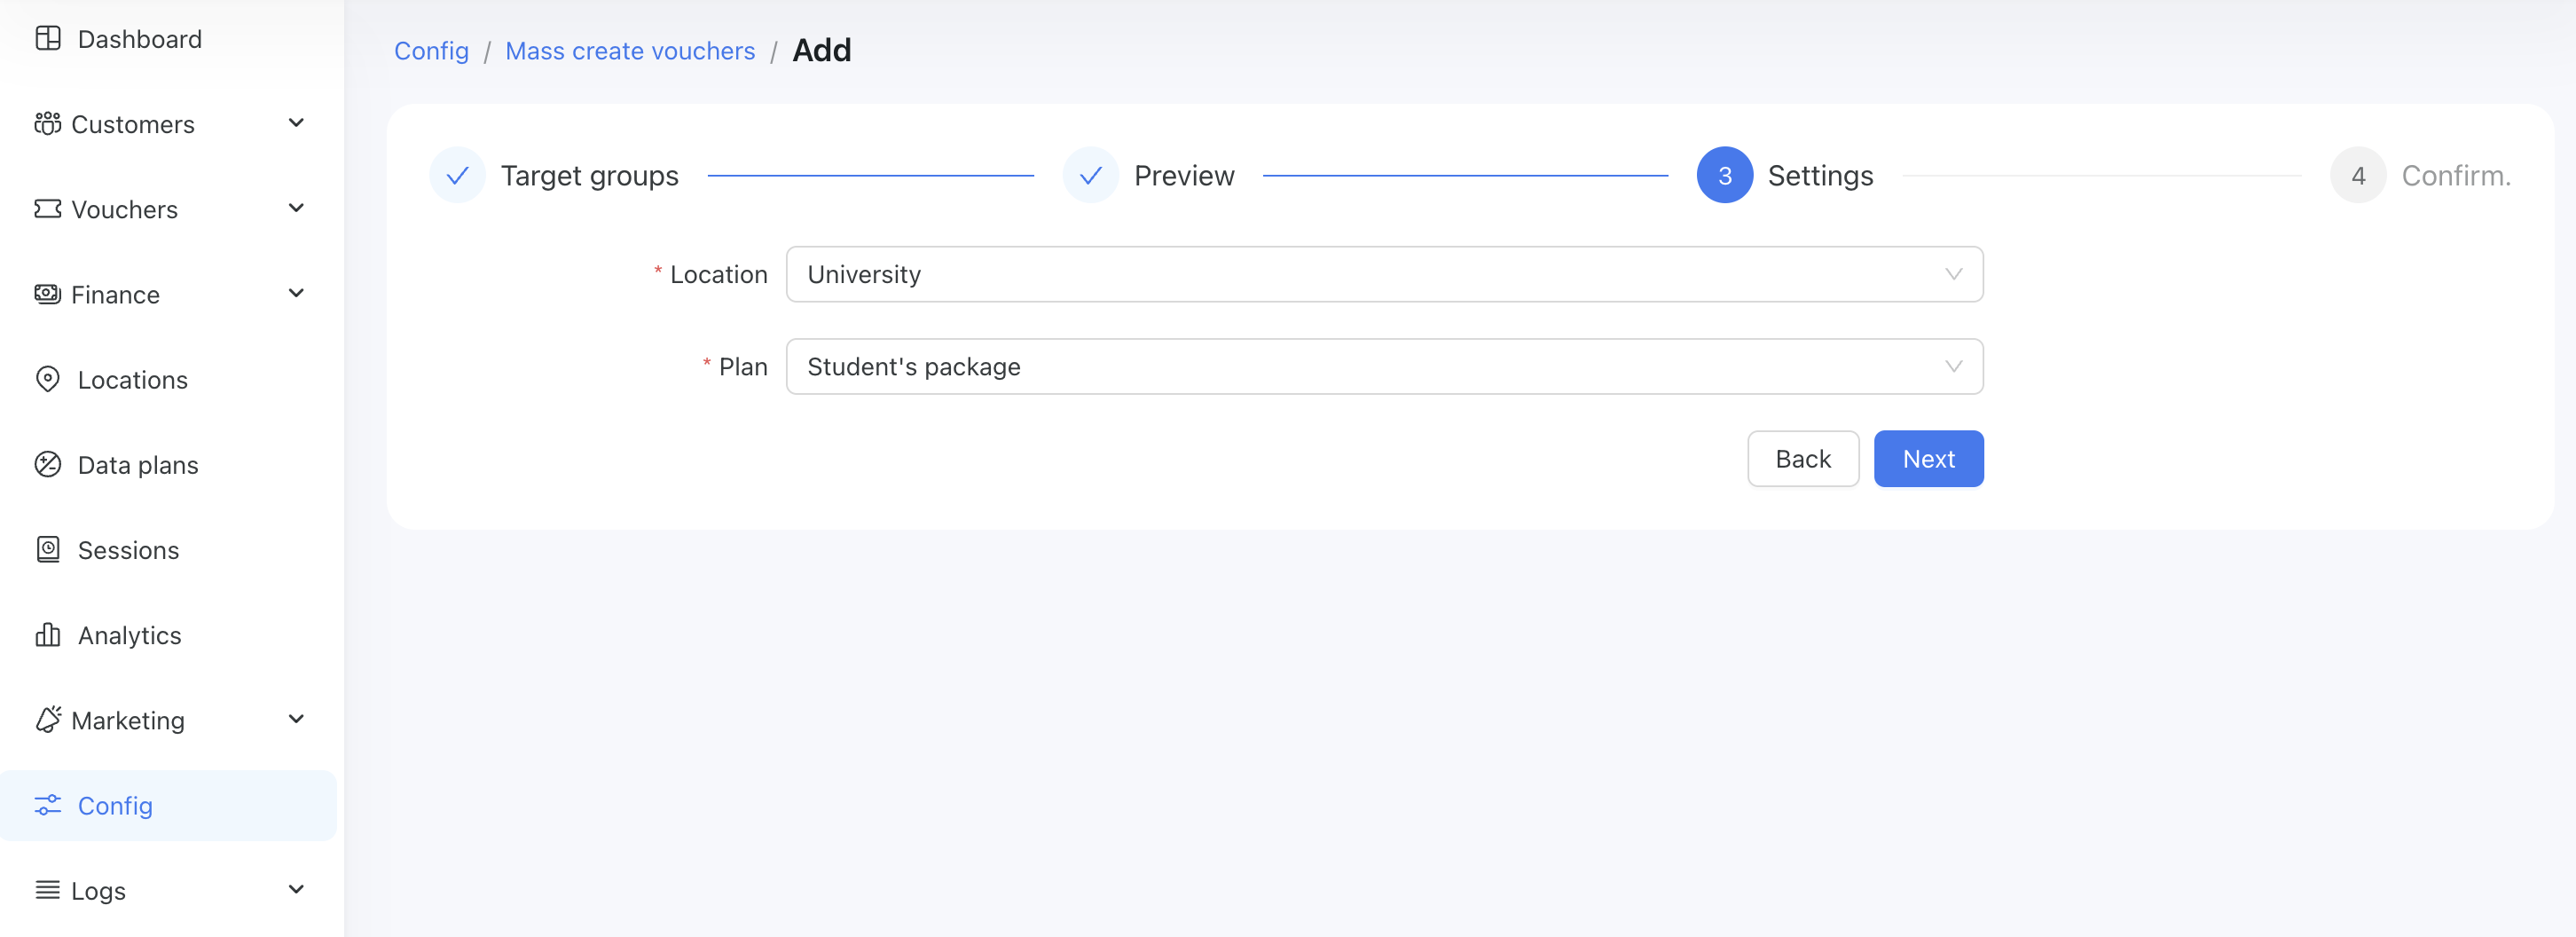Expand the Vouchers menu chevron
Screen dimensions: 2576x937
tap(296, 208)
